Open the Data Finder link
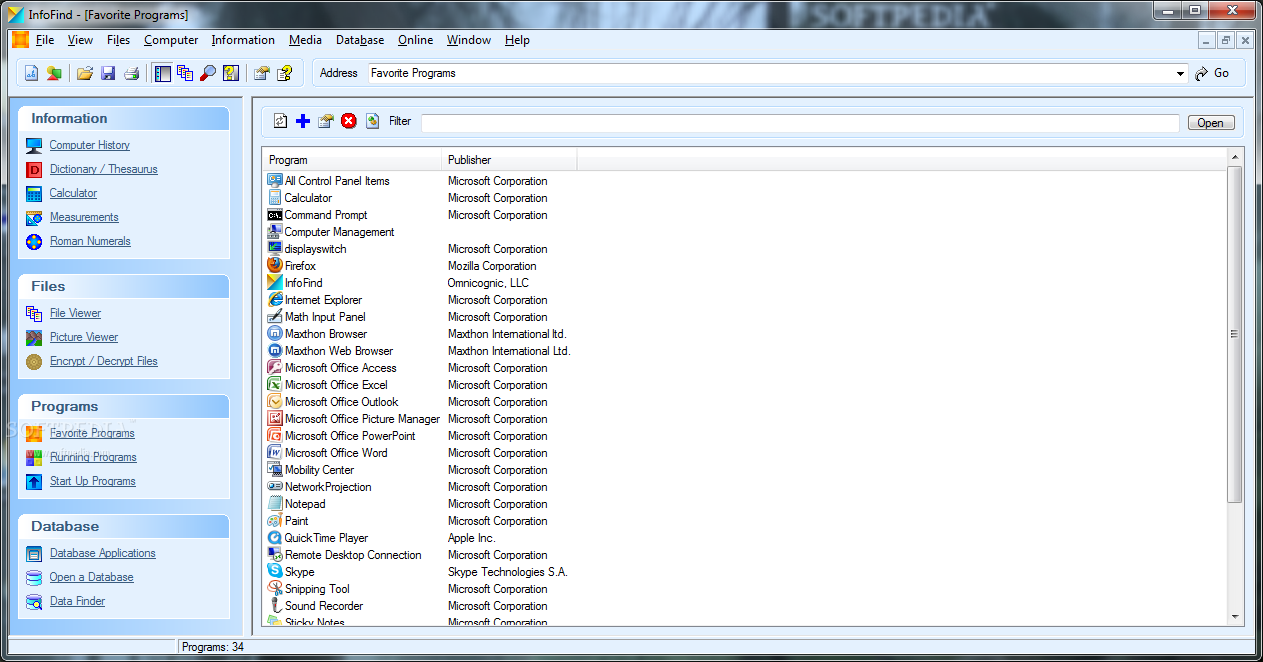 [77, 601]
